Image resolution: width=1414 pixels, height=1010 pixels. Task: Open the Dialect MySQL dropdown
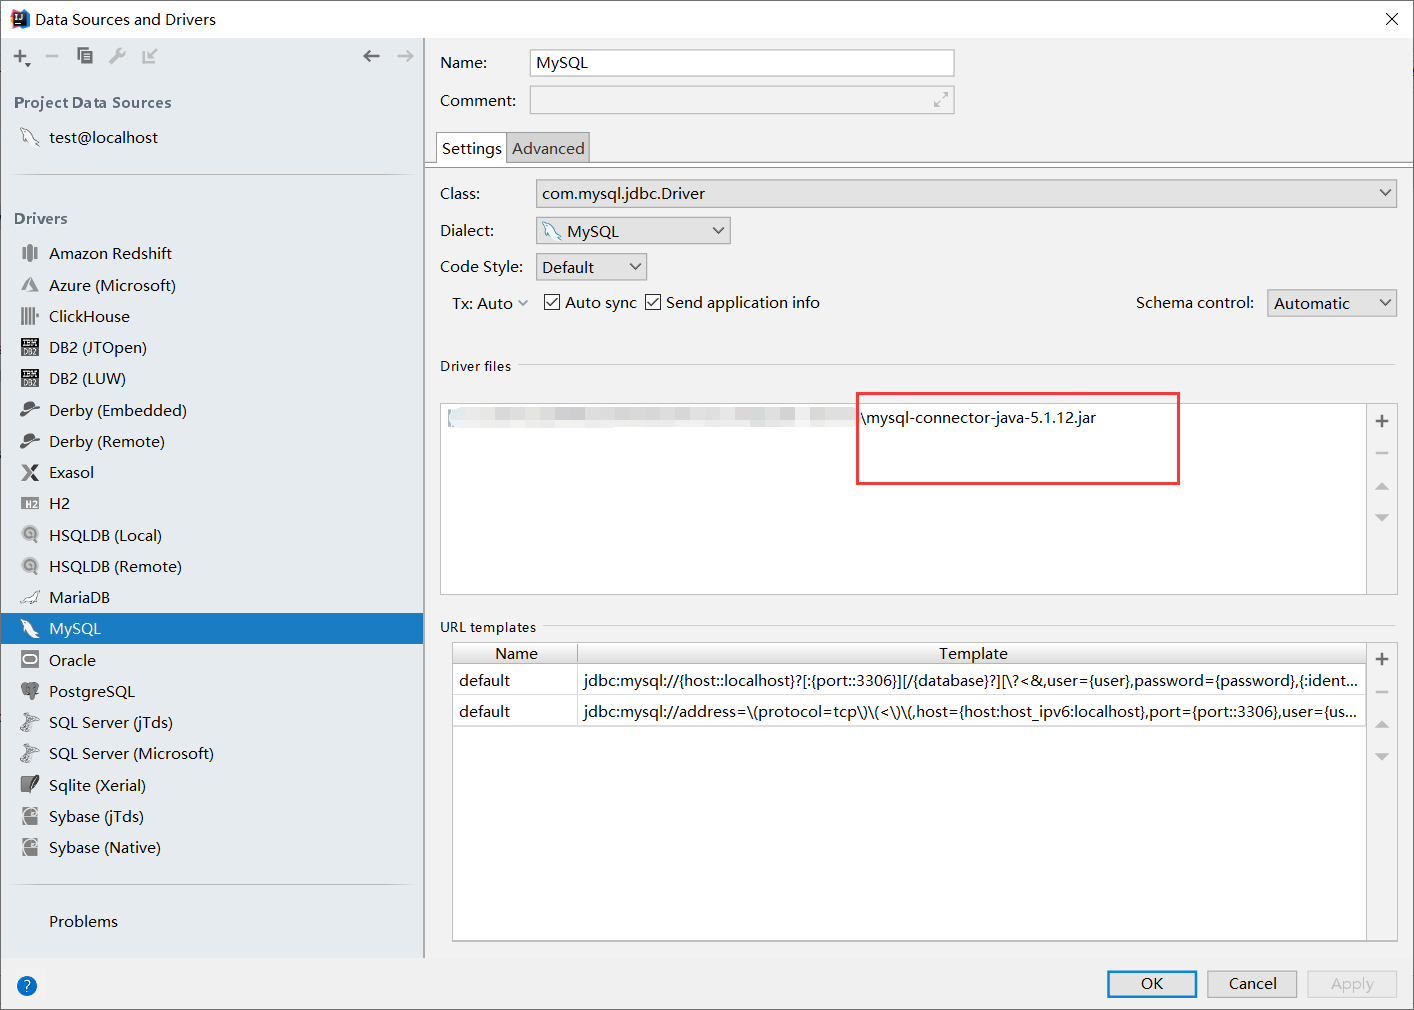[x=633, y=231]
